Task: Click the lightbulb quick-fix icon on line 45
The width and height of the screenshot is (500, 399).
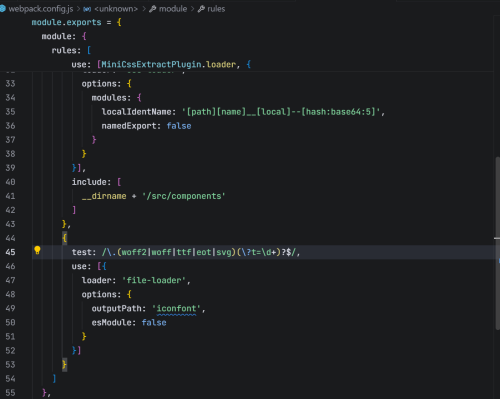Action: [x=37, y=250]
